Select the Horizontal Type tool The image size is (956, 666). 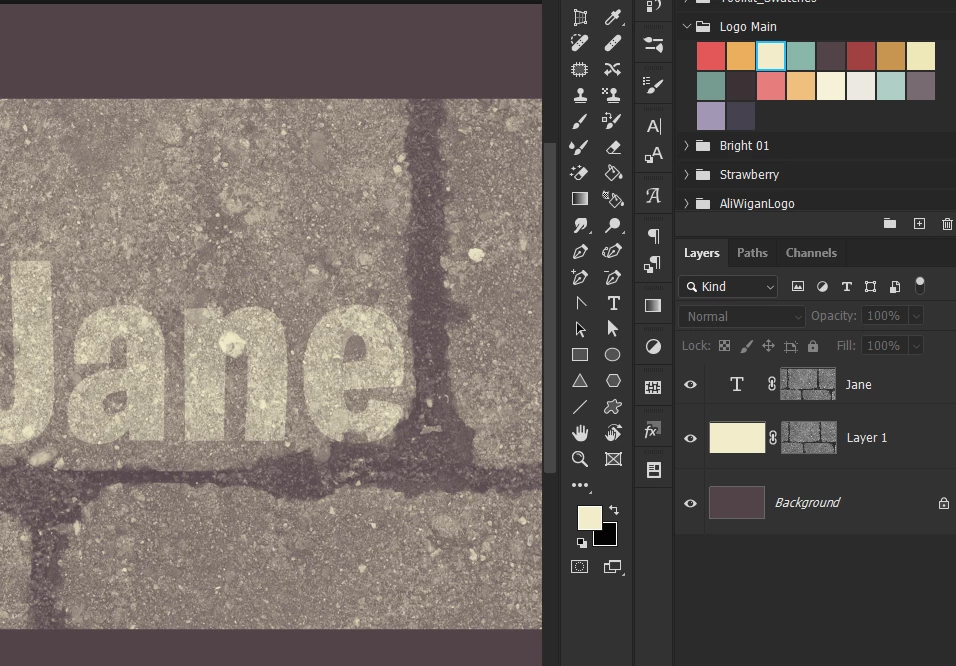(613, 303)
